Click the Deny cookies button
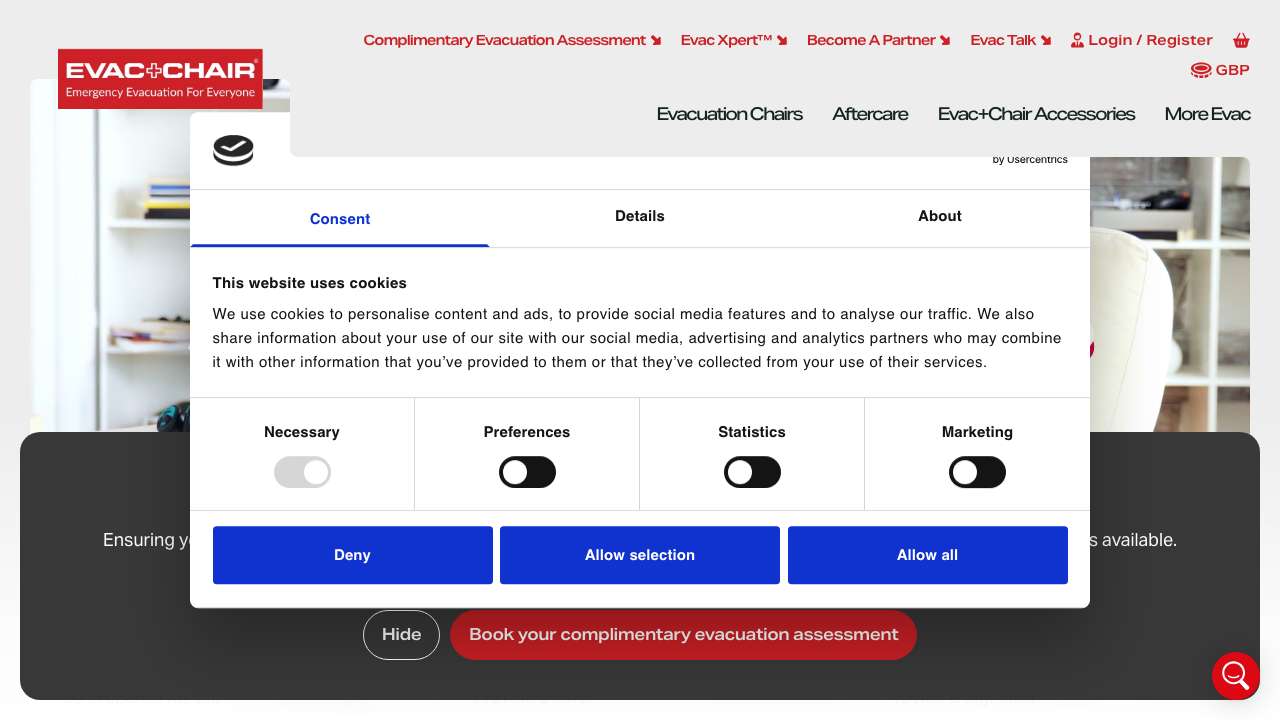 (352, 555)
